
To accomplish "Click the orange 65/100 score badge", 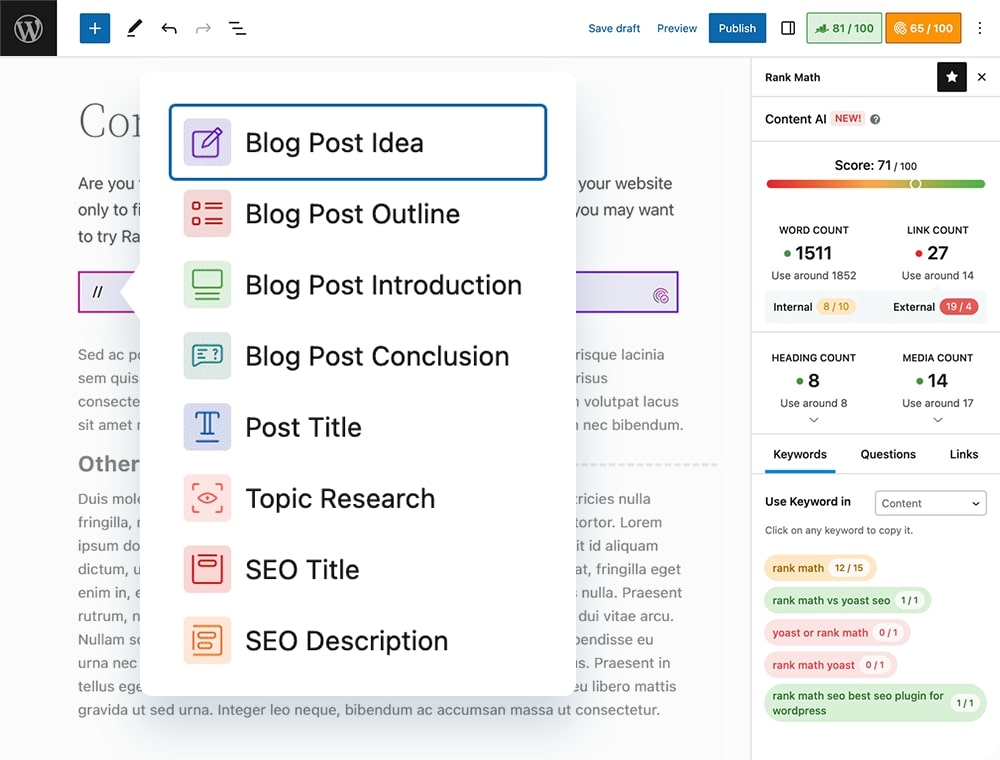I will pyautogui.click(x=923, y=28).
